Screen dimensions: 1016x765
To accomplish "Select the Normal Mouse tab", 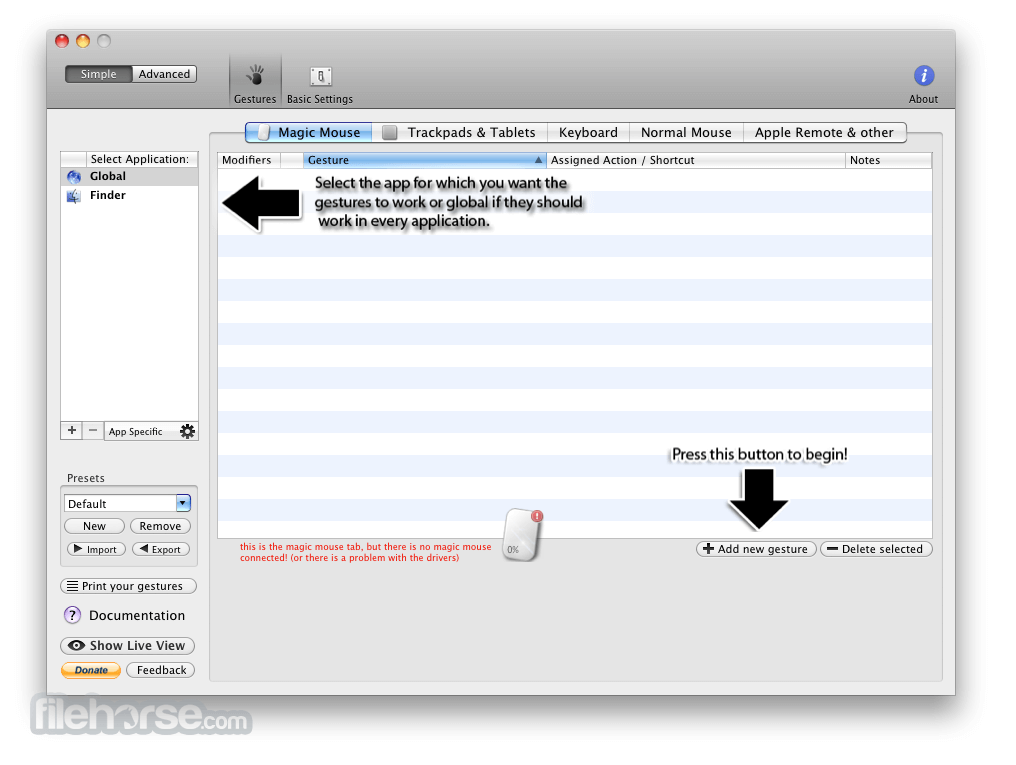I will 686,132.
